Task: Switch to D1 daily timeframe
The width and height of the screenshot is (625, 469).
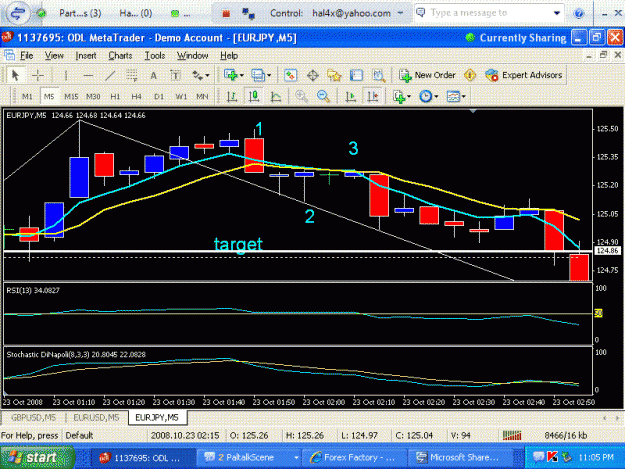Action: (159, 96)
